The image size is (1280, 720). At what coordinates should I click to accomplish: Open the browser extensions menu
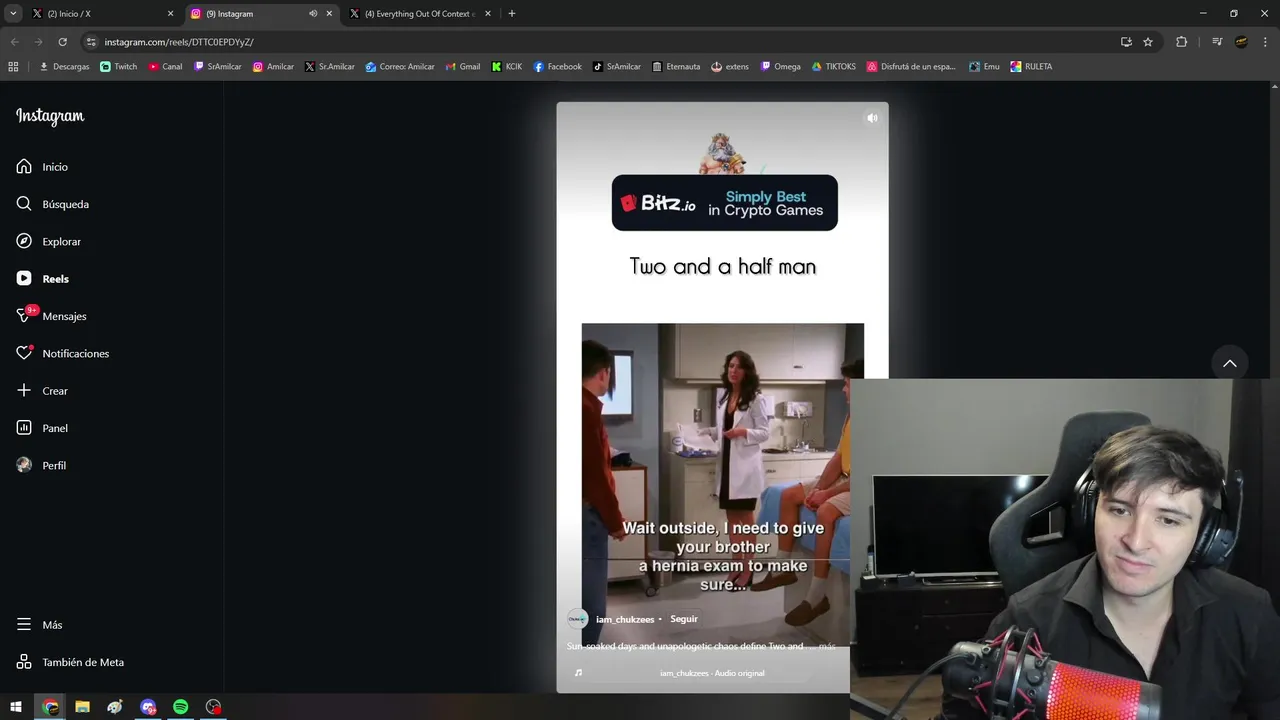pyautogui.click(x=1182, y=42)
